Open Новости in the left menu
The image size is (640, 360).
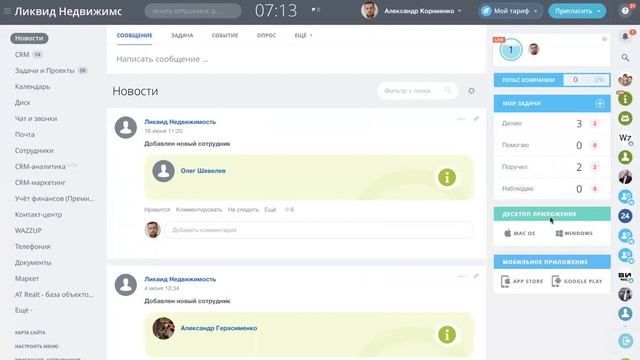[x=29, y=38]
